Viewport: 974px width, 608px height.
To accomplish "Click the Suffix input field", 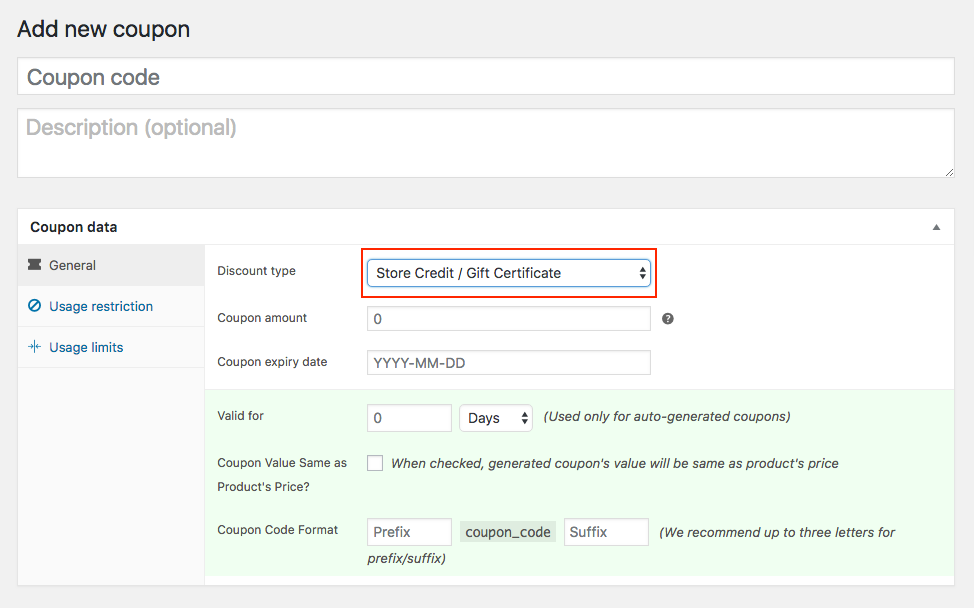I will (606, 532).
